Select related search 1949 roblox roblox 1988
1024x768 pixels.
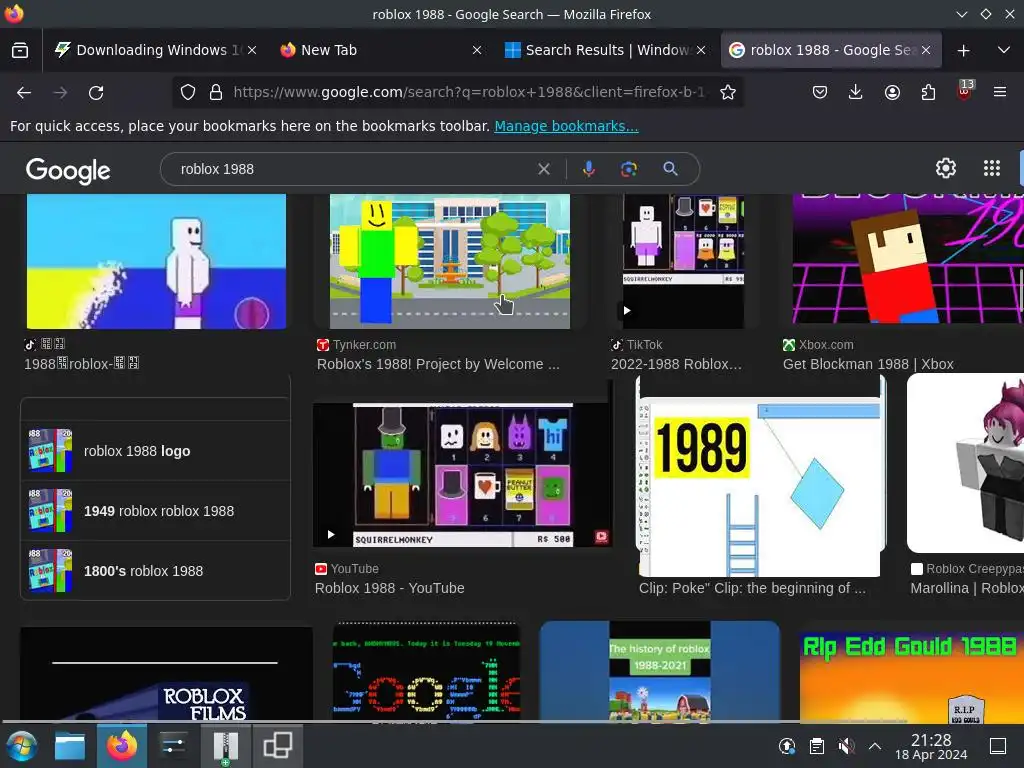coord(155,511)
